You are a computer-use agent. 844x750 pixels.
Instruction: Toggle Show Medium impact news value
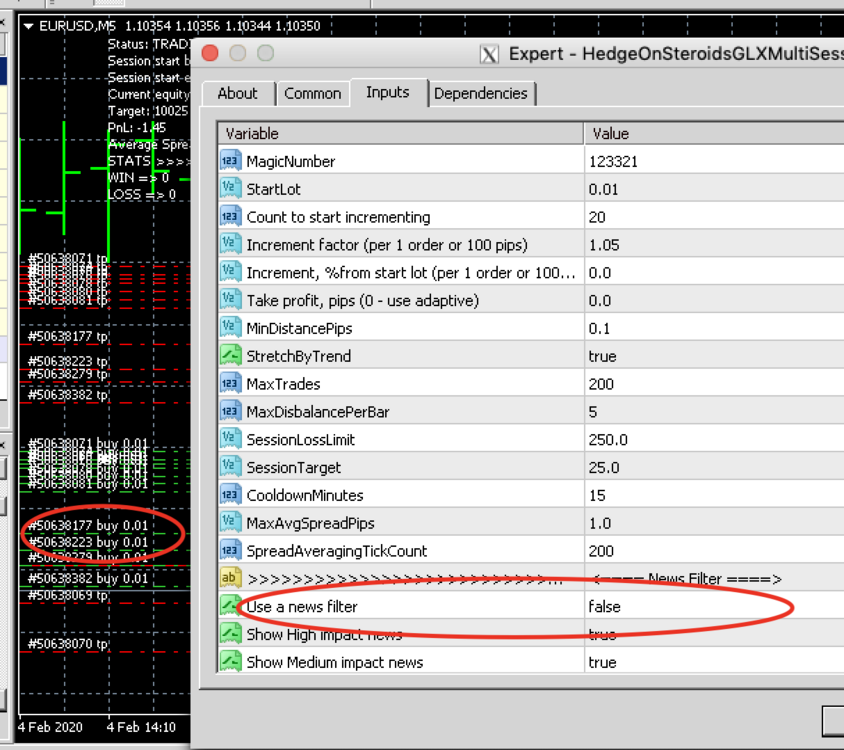point(714,662)
